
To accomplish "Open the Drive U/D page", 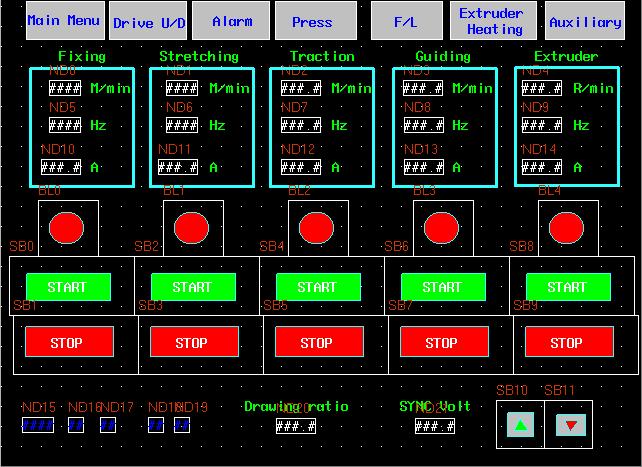I will [x=147, y=21].
